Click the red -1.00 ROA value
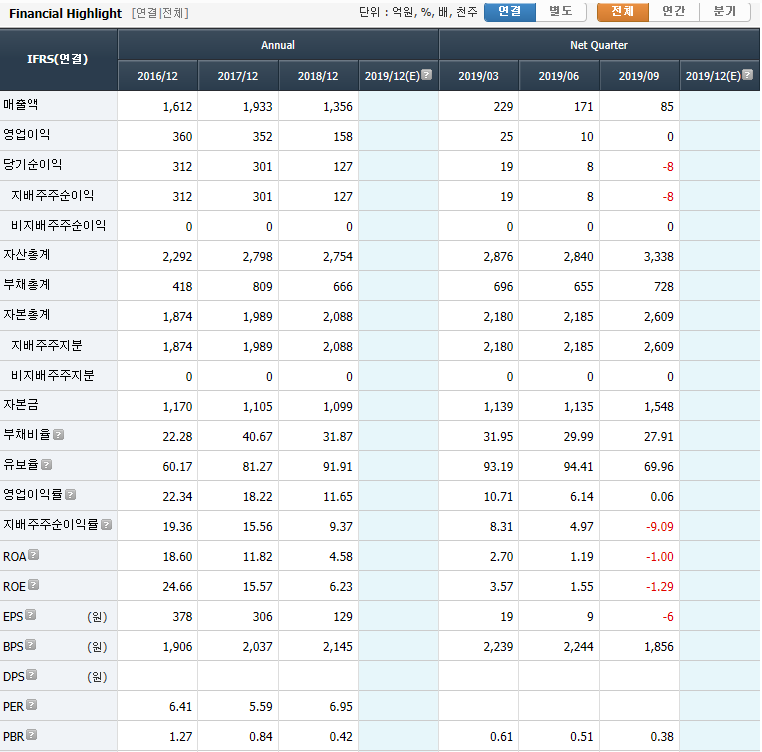The height and width of the screenshot is (752, 762). click(x=659, y=557)
